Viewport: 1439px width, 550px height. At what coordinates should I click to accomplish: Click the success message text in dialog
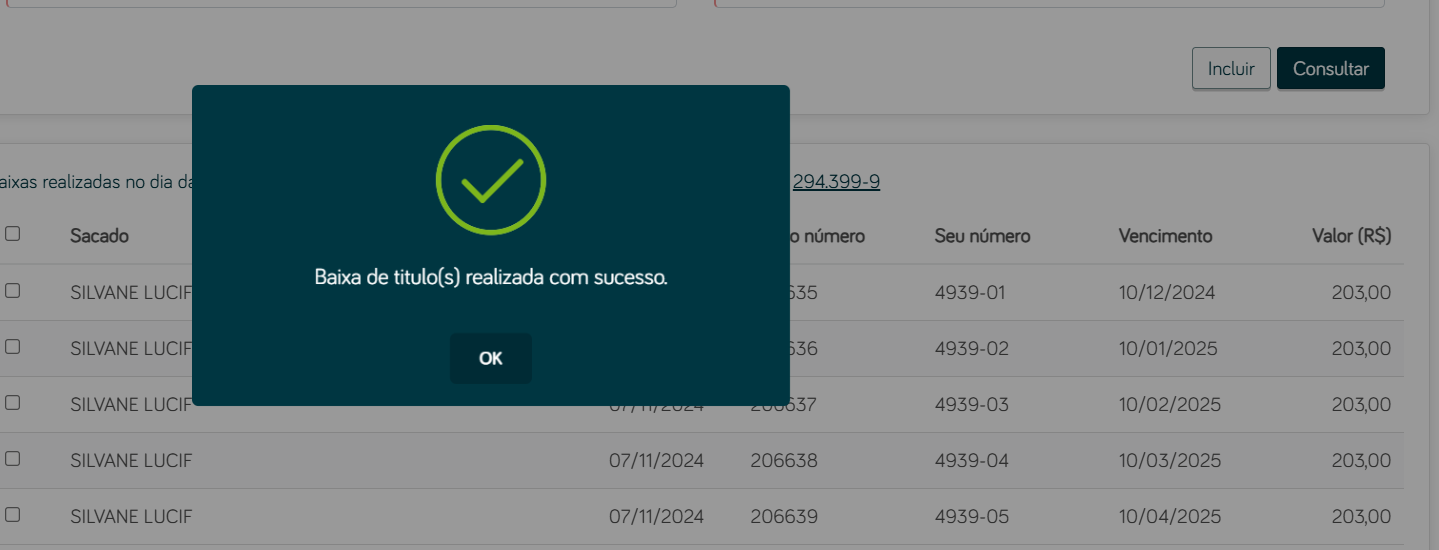[x=491, y=277]
